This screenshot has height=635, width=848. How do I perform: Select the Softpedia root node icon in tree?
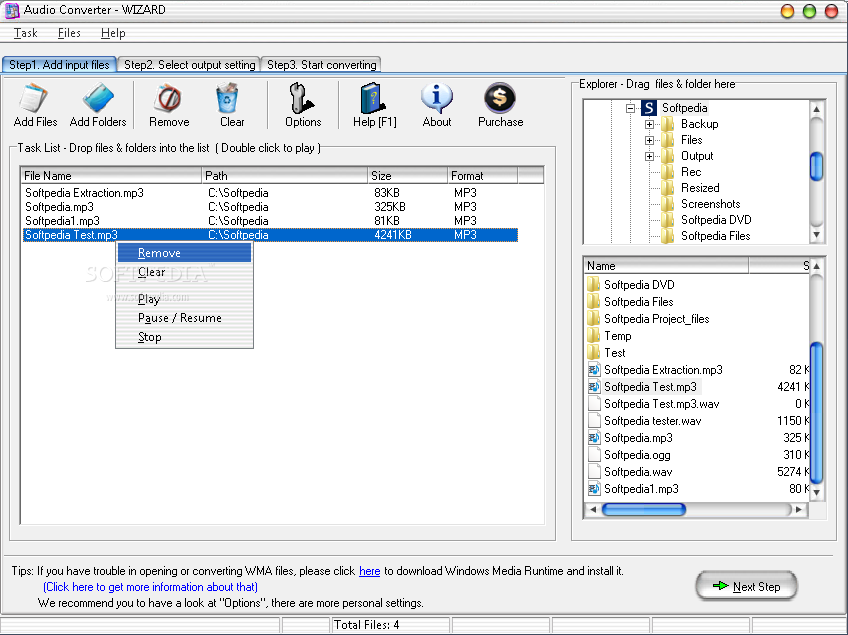(648, 108)
